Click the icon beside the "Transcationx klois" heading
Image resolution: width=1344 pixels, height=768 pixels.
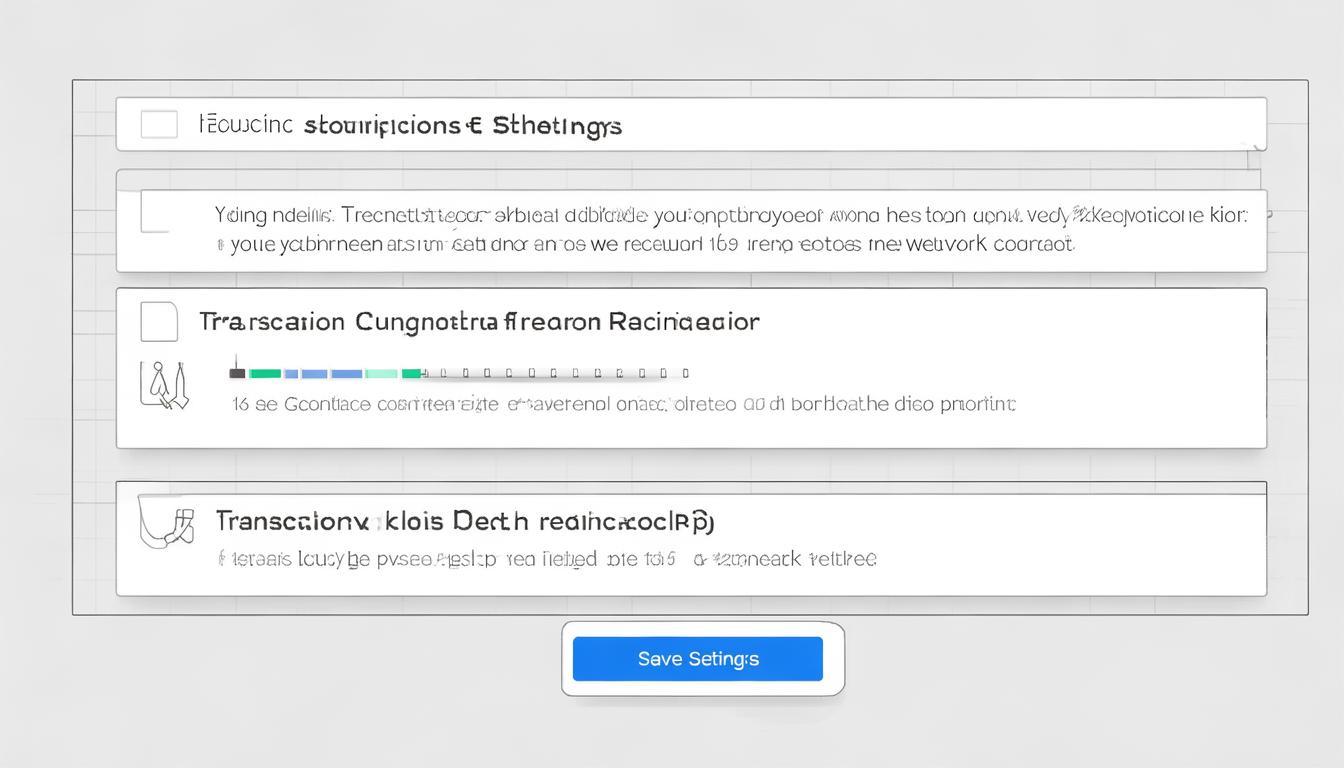coord(167,522)
